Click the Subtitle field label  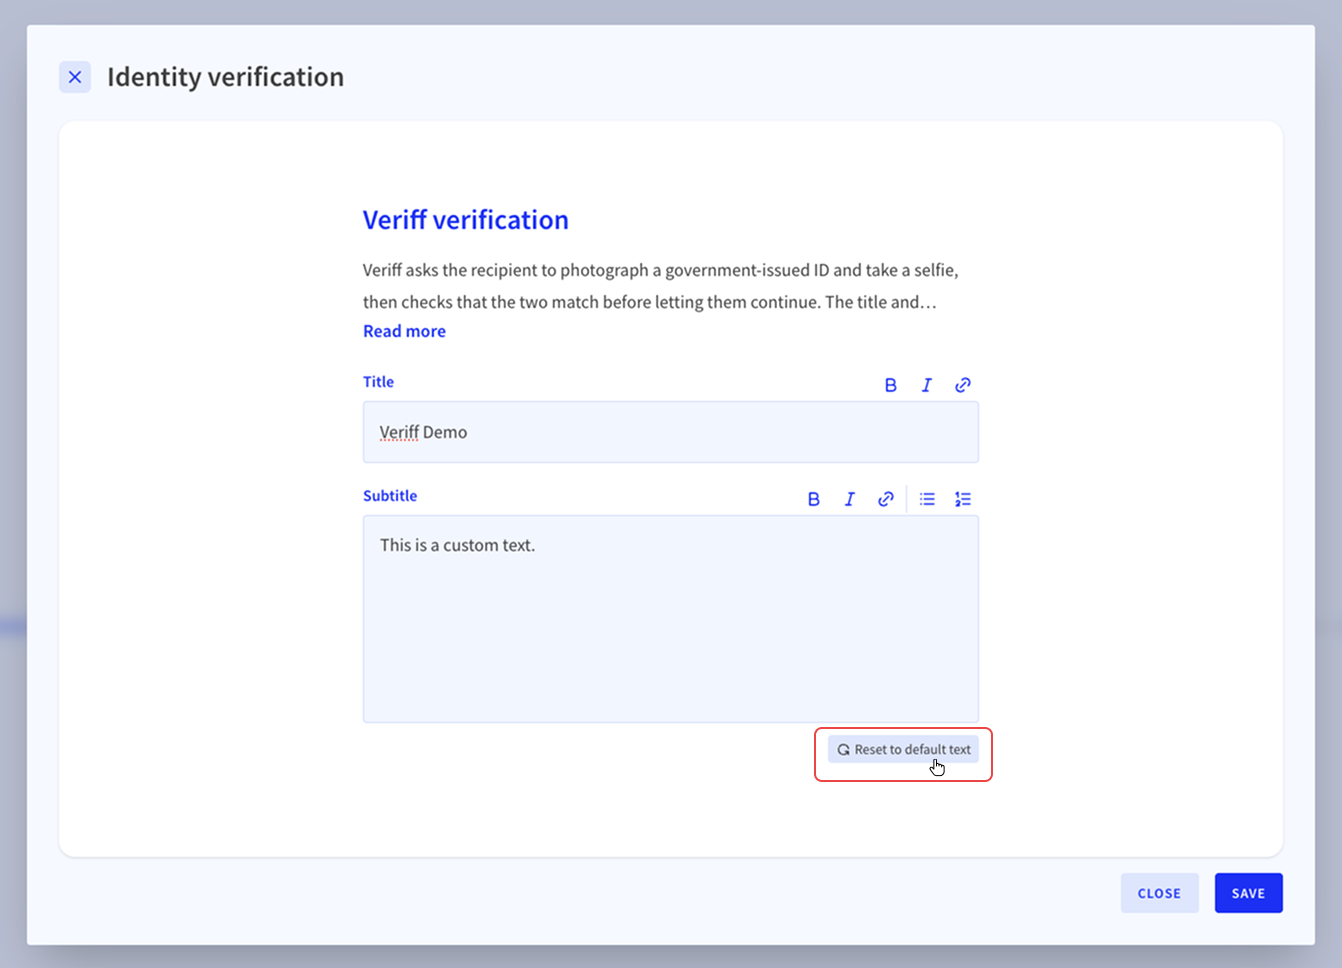click(390, 496)
